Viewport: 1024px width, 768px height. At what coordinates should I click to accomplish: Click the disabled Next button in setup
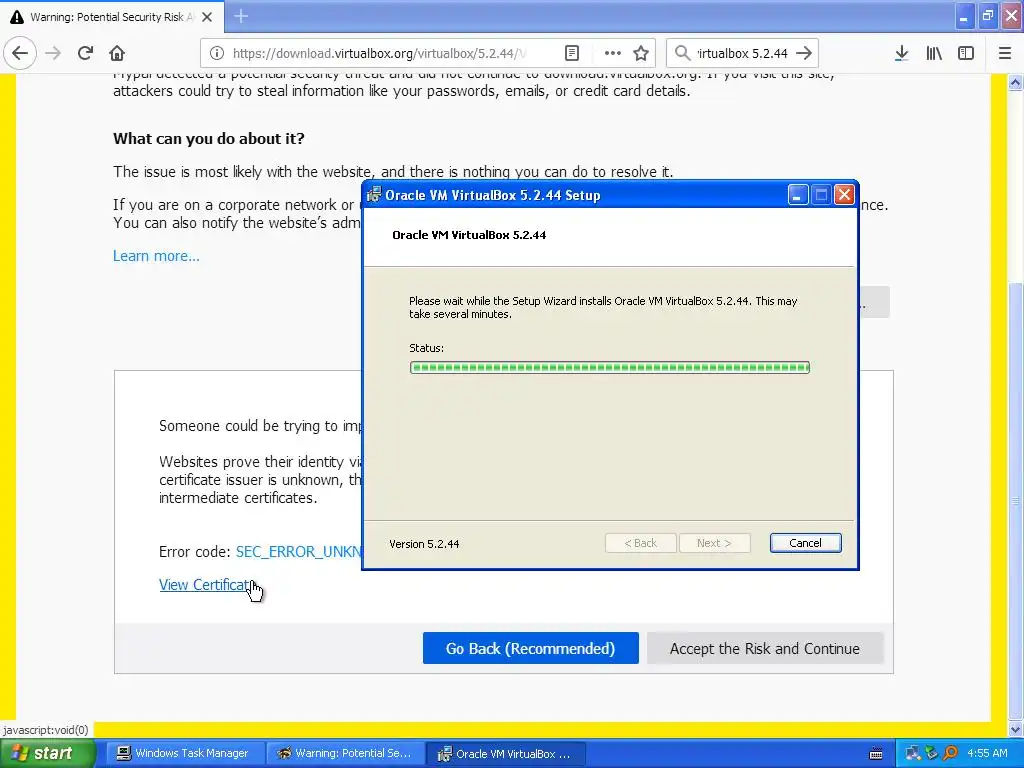click(x=714, y=543)
